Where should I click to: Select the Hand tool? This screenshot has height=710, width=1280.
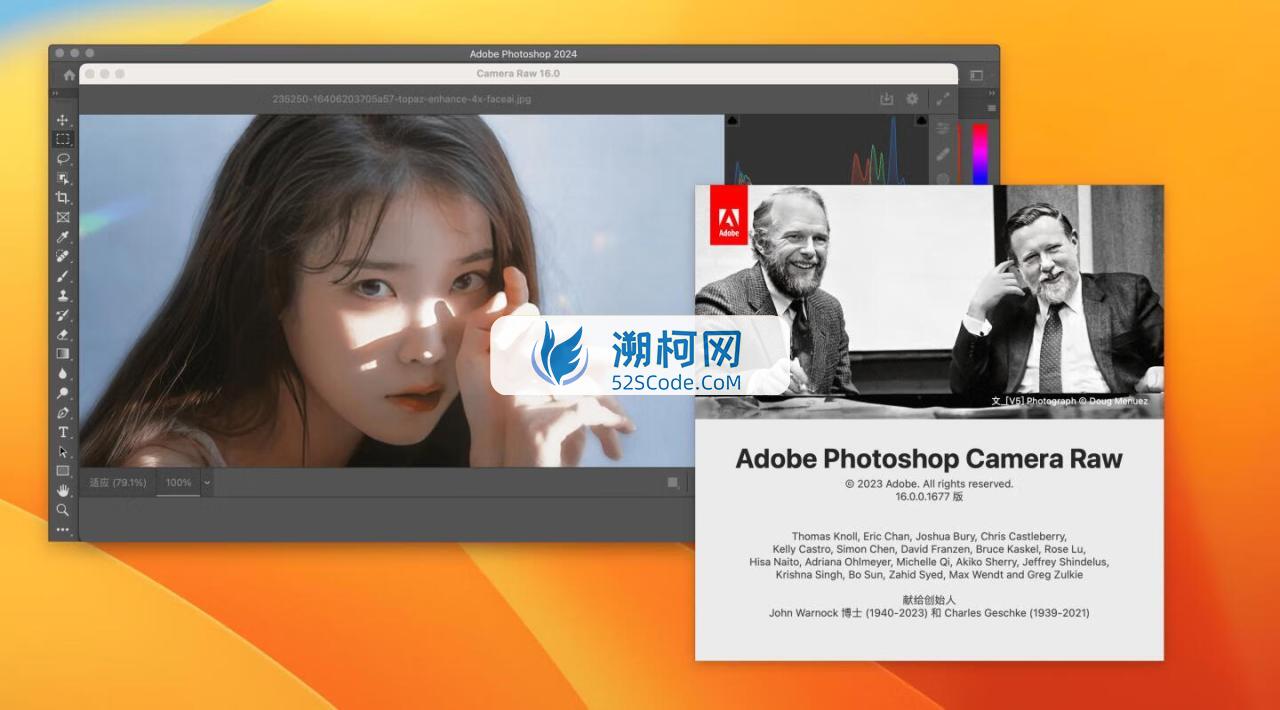tap(63, 490)
